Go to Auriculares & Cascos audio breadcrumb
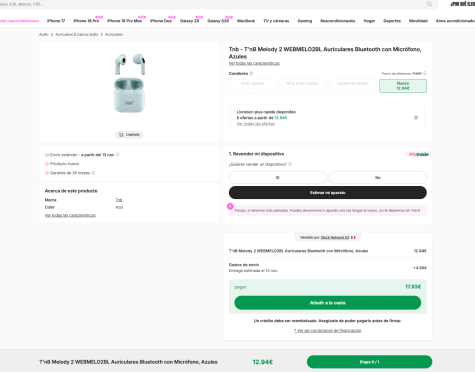Image resolution: width=475 pixels, height=372 pixels. point(77,34)
